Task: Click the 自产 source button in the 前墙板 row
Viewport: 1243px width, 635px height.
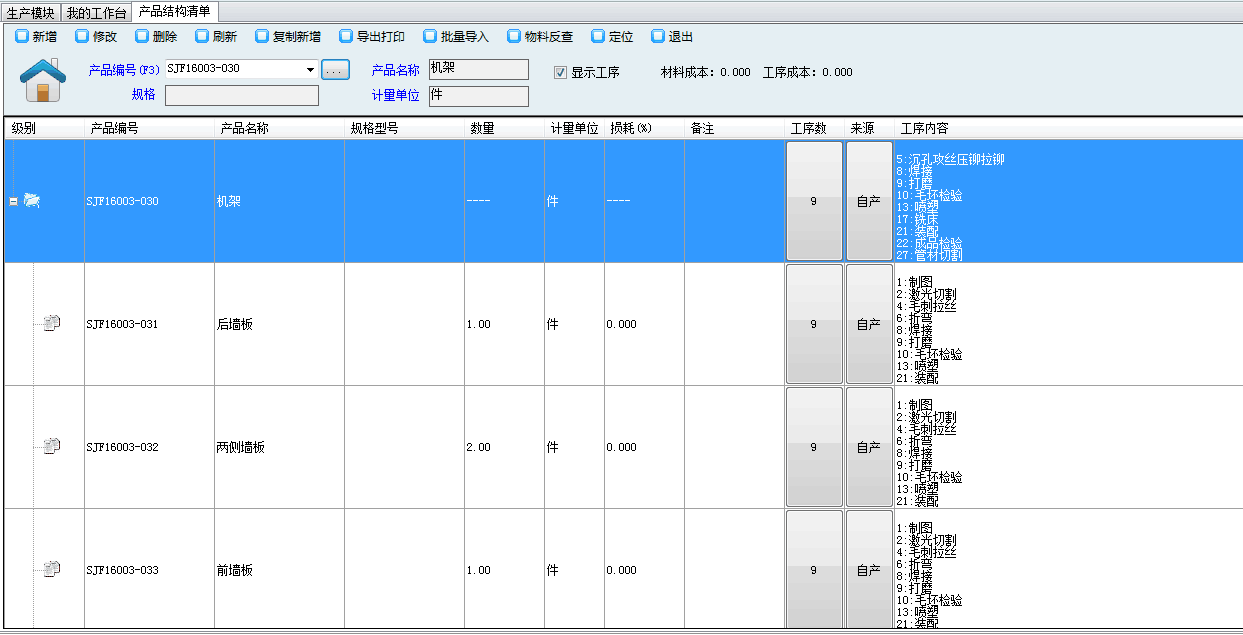Action: (x=869, y=570)
